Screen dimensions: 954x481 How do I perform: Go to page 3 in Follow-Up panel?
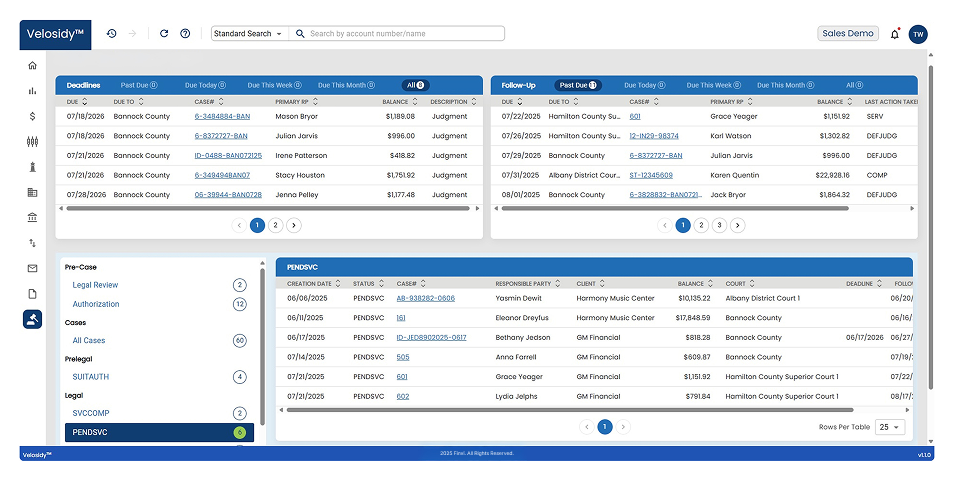tap(719, 225)
